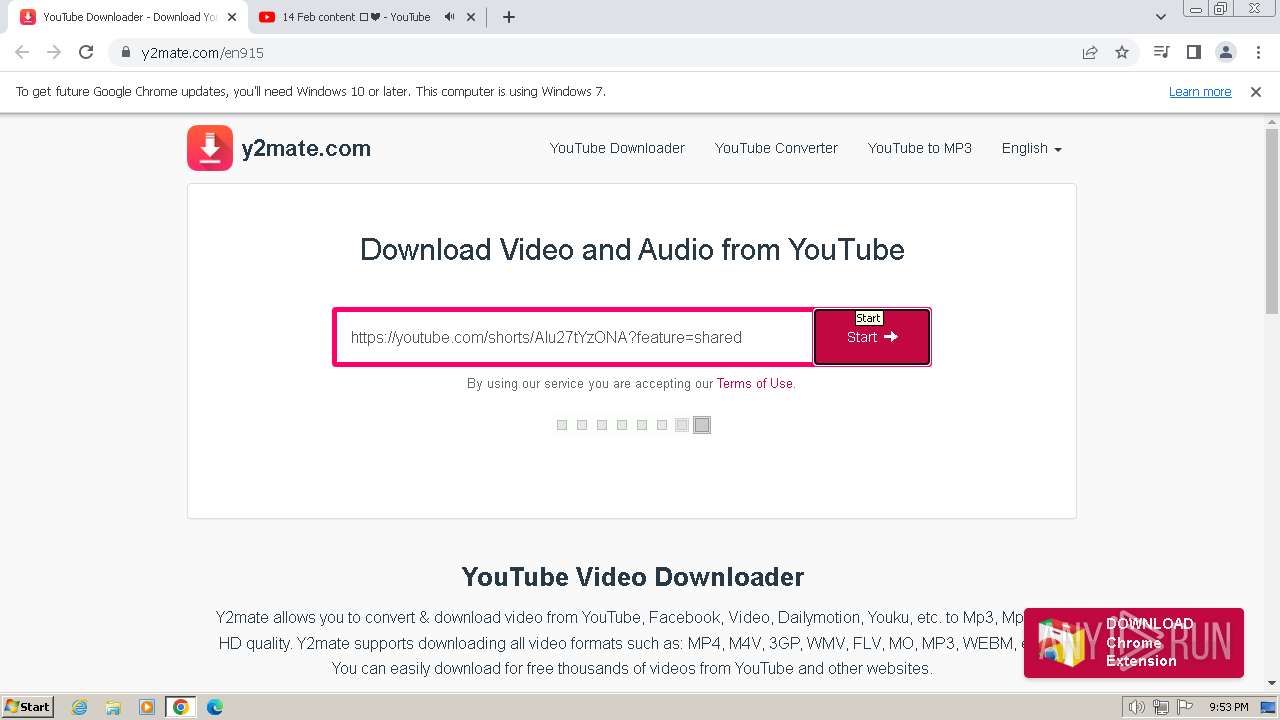Click the Download Chrome Extension banner
The image size is (1280, 720).
pos(1134,642)
